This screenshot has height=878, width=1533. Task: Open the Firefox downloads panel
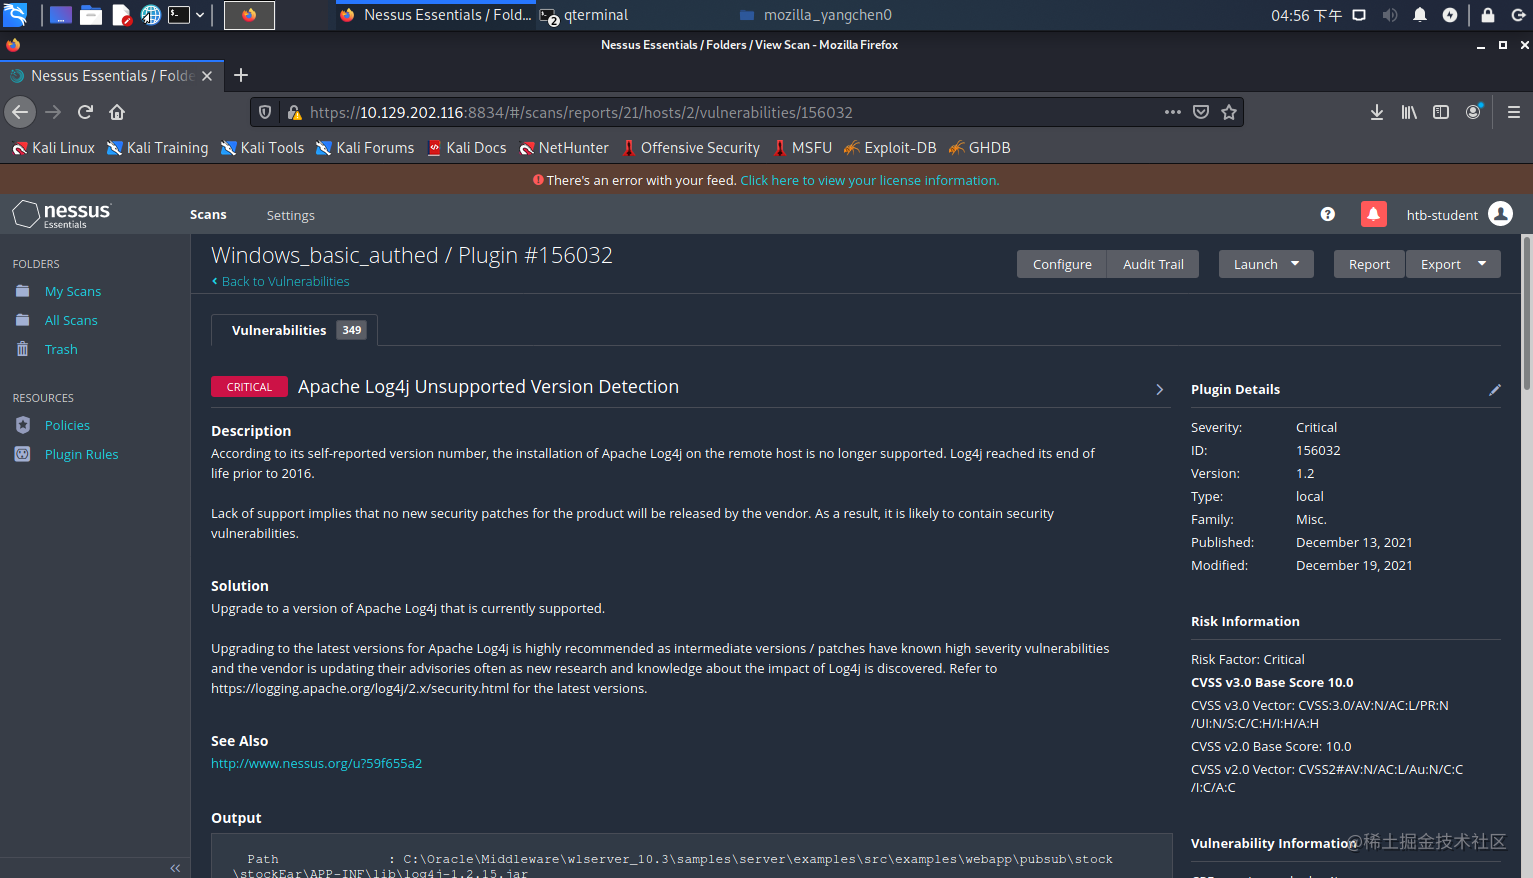point(1377,112)
